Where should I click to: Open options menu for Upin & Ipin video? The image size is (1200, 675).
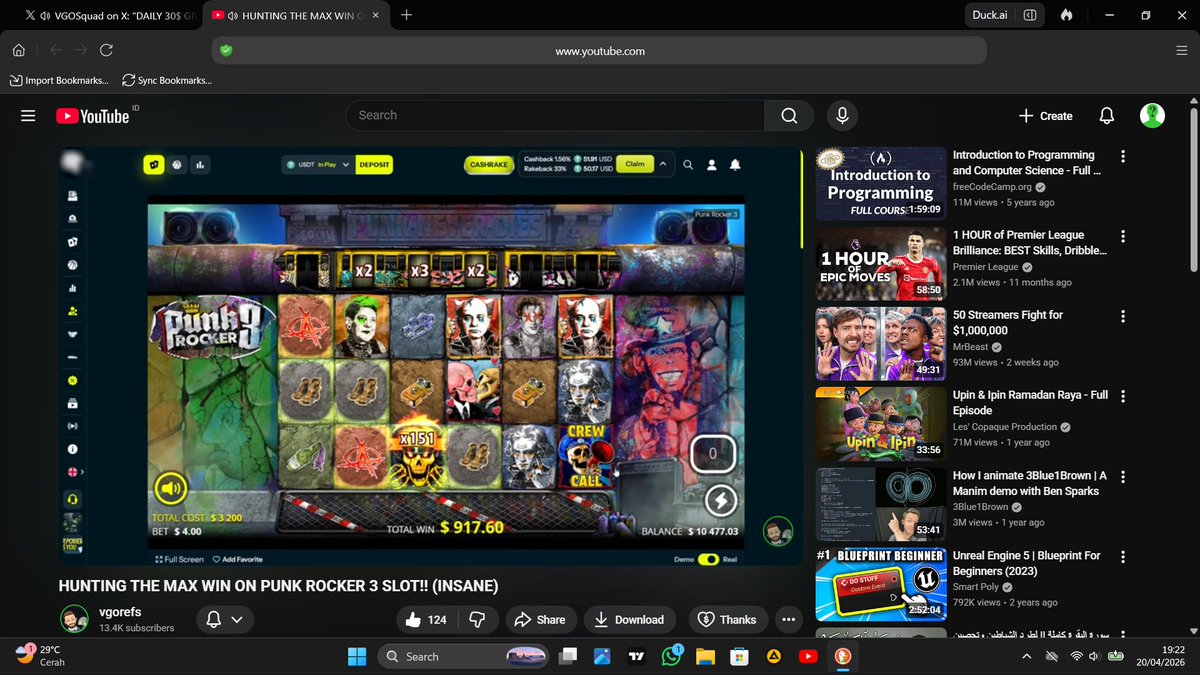pos(1123,396)
